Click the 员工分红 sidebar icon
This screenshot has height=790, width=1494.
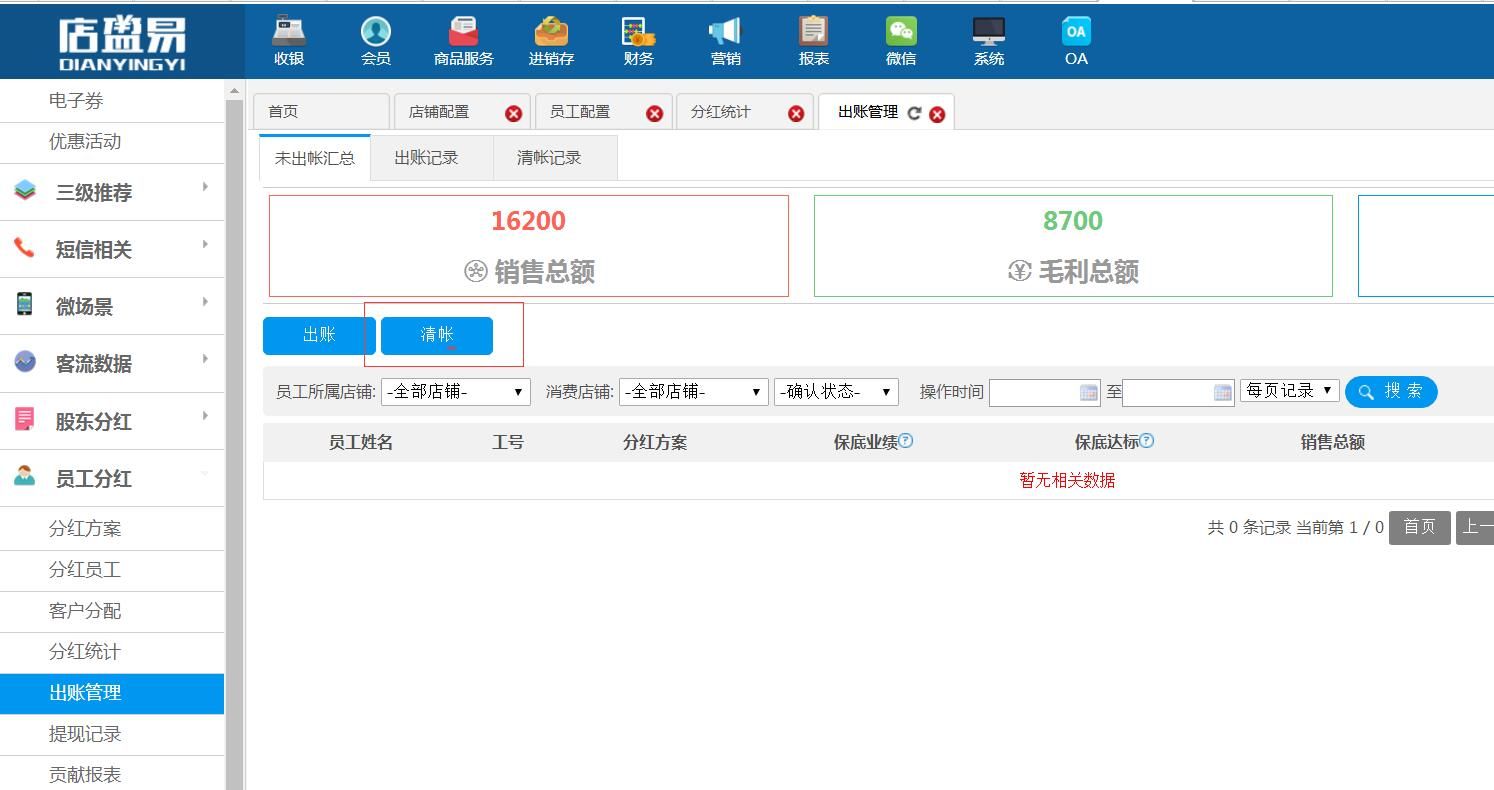25,476
